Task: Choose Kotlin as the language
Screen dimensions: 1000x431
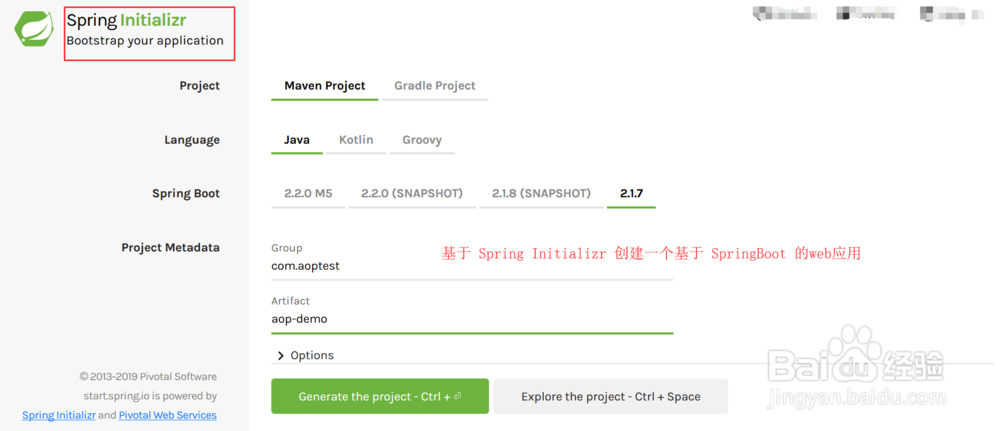Action: 356,140
